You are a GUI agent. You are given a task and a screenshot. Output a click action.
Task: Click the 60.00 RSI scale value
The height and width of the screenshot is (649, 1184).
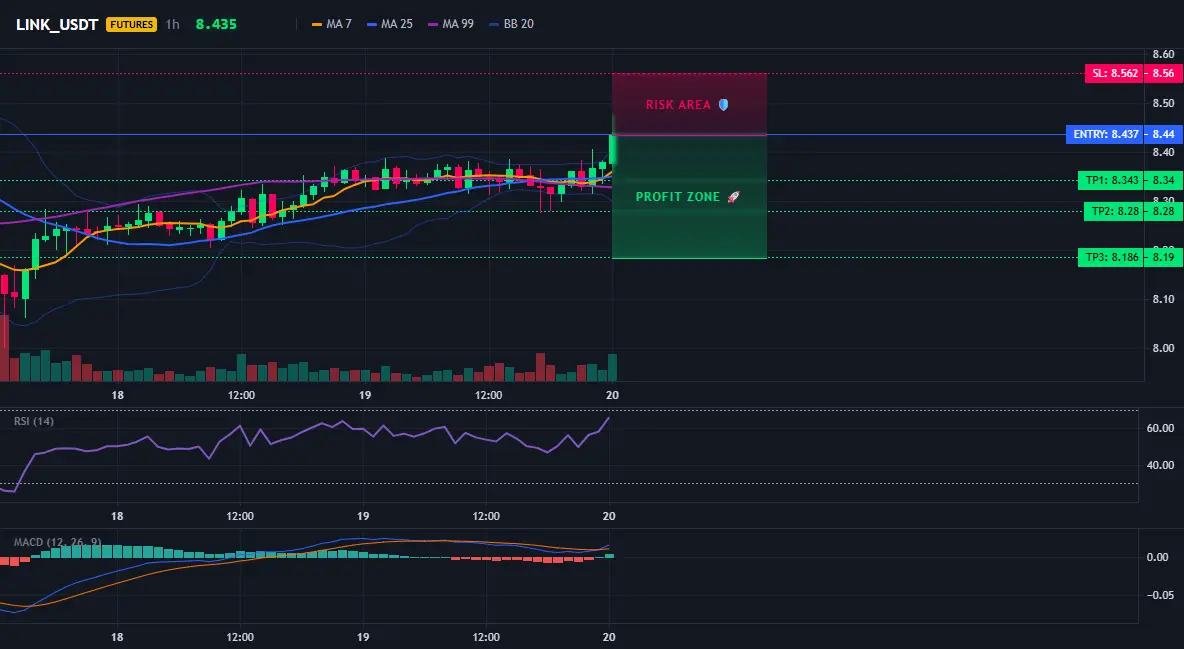point(1161,428)
